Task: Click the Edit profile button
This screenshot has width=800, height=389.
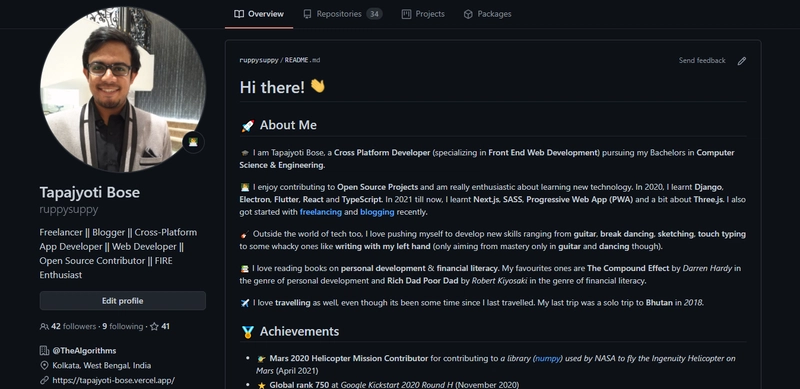Action: coord(122,301)
